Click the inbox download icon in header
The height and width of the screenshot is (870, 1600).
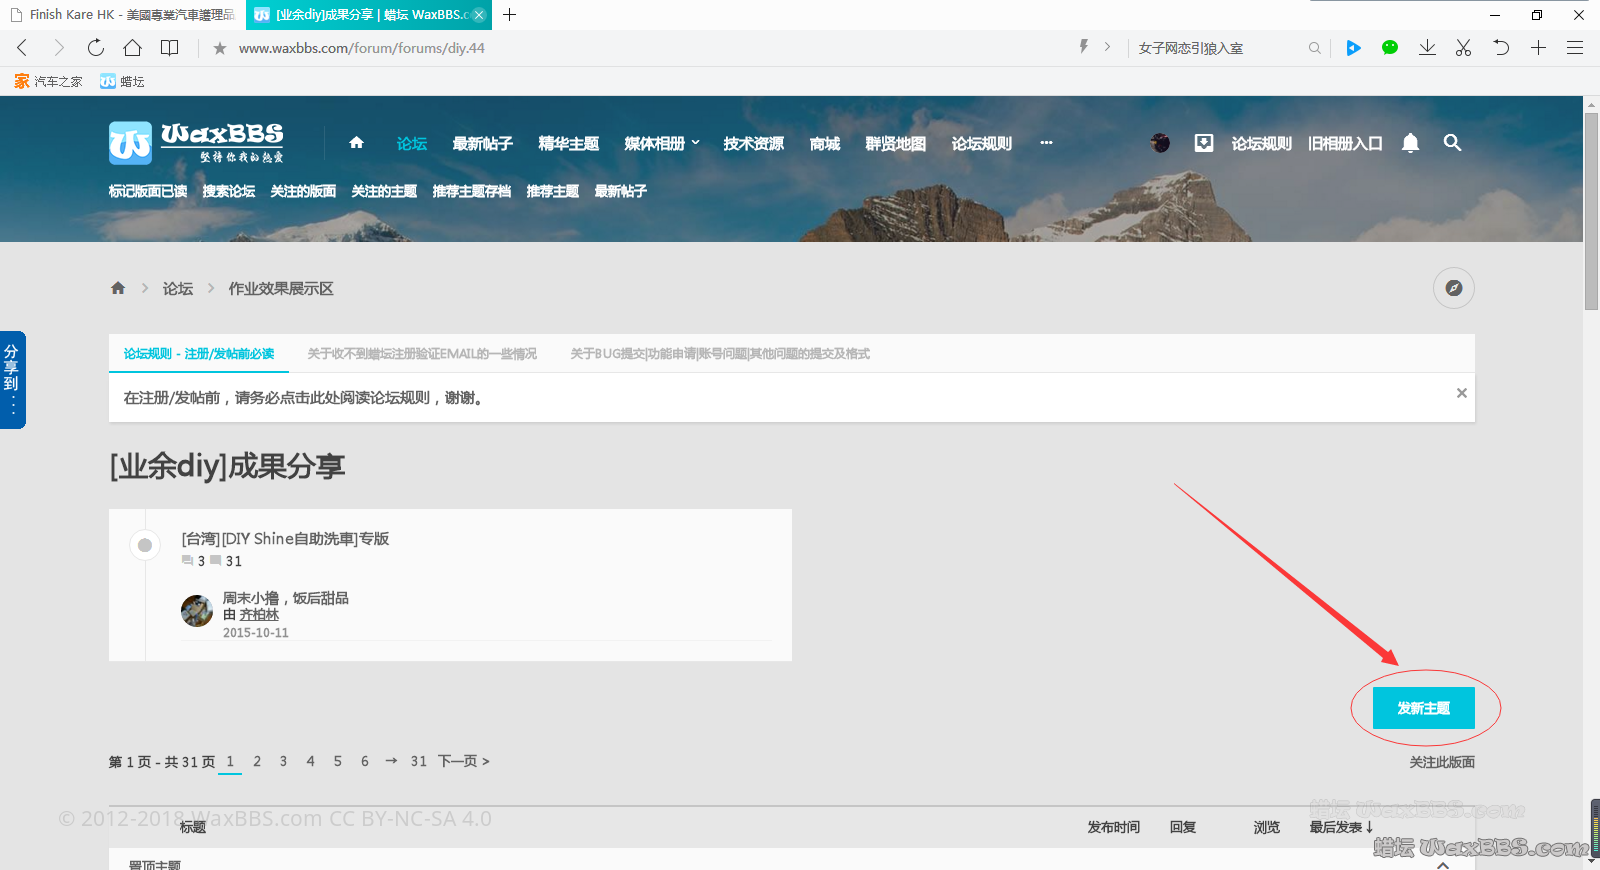(1204, 143)
